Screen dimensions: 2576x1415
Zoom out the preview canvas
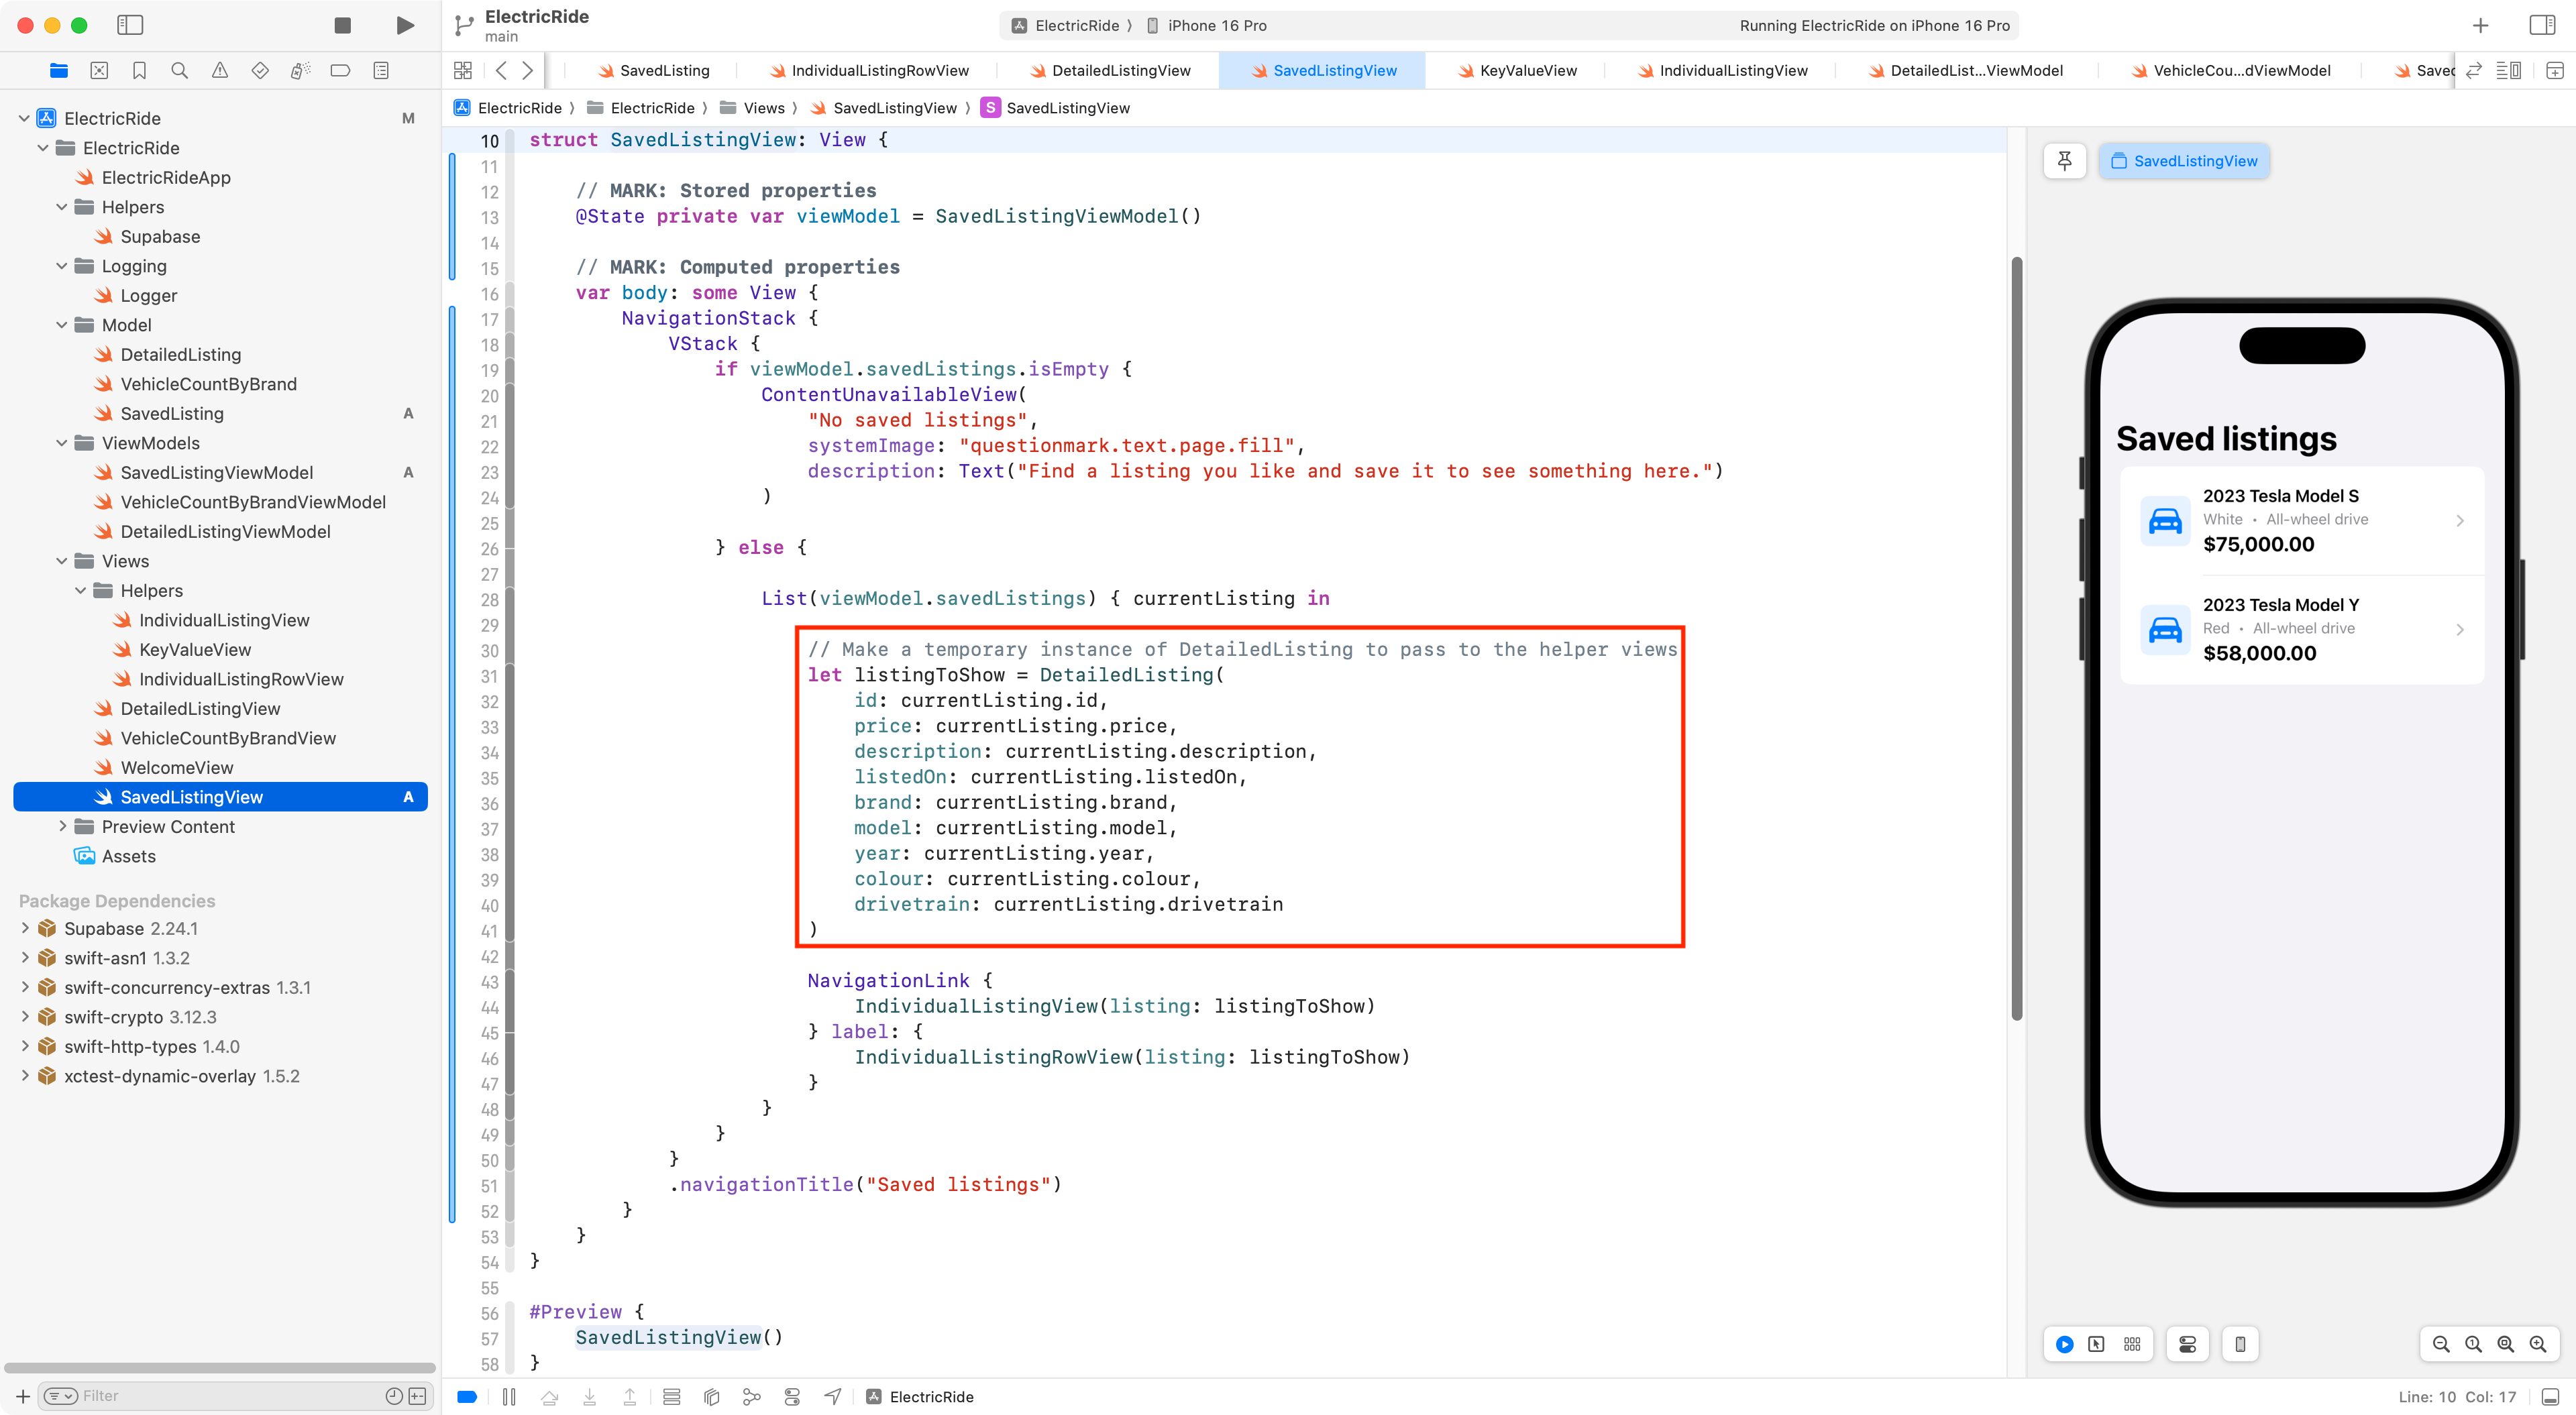(x=2441, y=1344)
